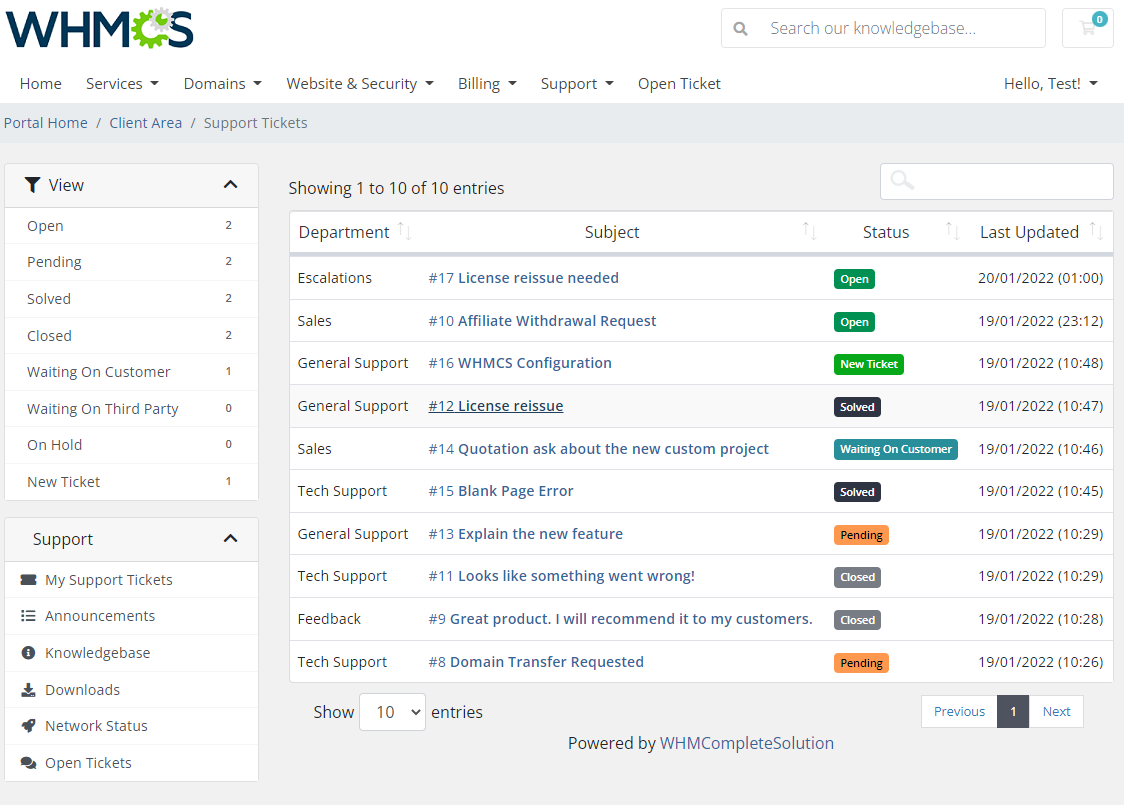Click the download icon beside Downloads
Image resolution: width=1124 pixels, height=805 pixels.
(x=29, y=690)
